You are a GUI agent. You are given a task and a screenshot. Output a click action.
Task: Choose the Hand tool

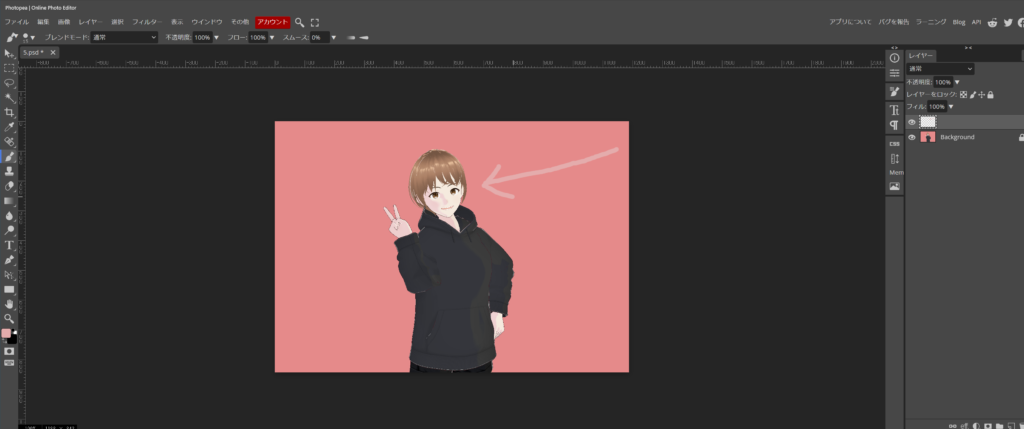[x=9, y=303]
